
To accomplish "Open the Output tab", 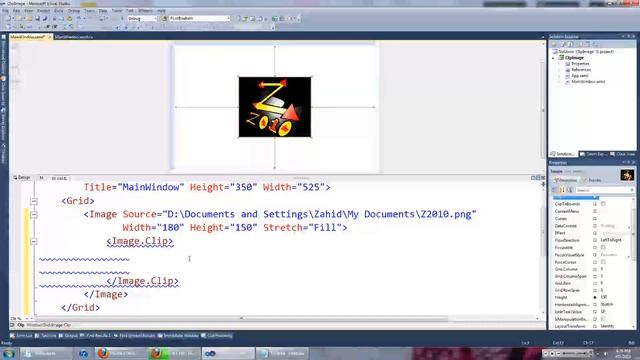I will click(68, 336).
